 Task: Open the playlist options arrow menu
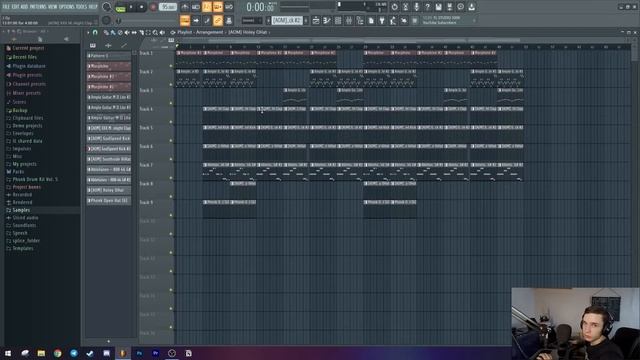point(89,32)
